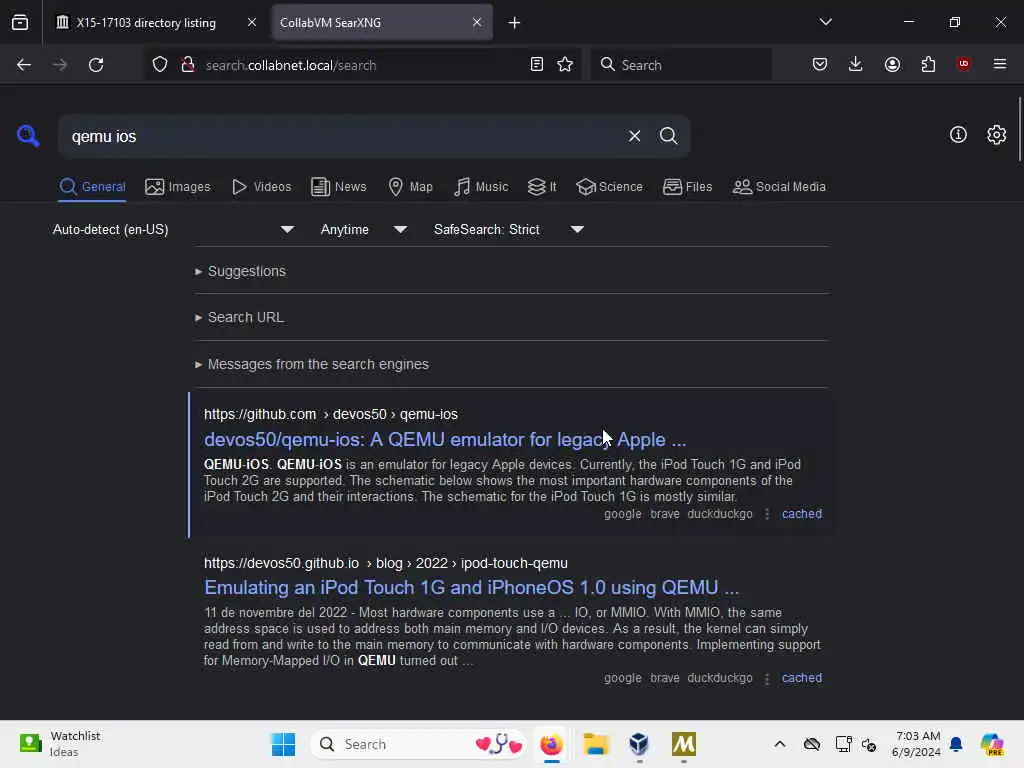Click the qemu ios search query field

click(343, 136)
